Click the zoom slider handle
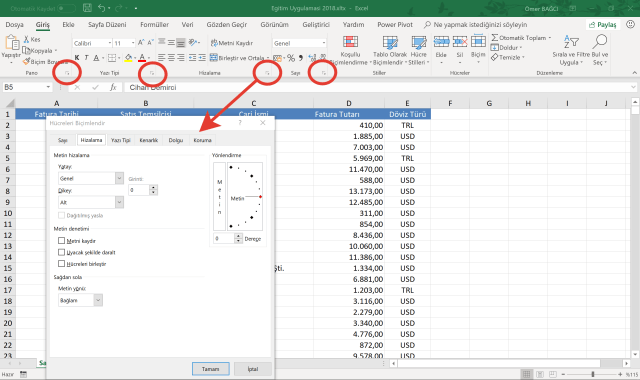 click(x=593, y=374)
